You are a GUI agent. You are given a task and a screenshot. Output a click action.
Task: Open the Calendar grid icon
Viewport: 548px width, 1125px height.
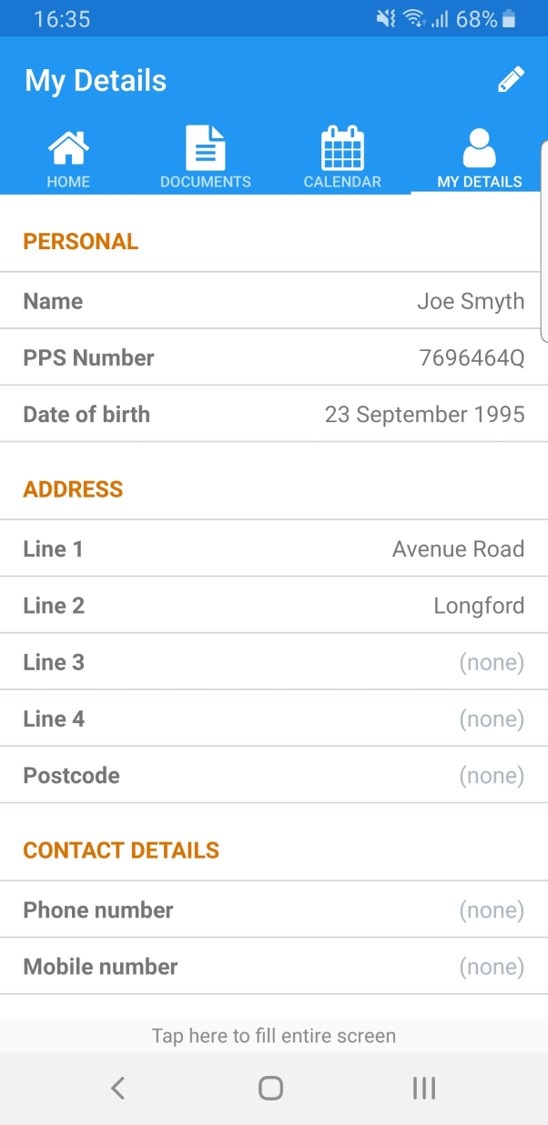342,148
